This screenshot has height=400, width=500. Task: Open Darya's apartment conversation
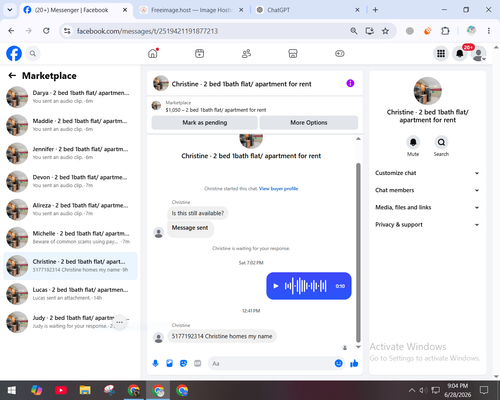coord(70,97)
